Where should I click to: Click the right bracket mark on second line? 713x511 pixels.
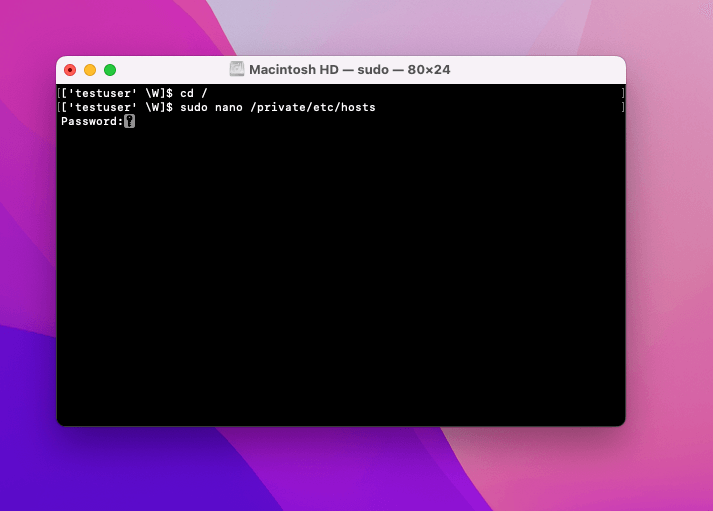click(x=622, y=107)
